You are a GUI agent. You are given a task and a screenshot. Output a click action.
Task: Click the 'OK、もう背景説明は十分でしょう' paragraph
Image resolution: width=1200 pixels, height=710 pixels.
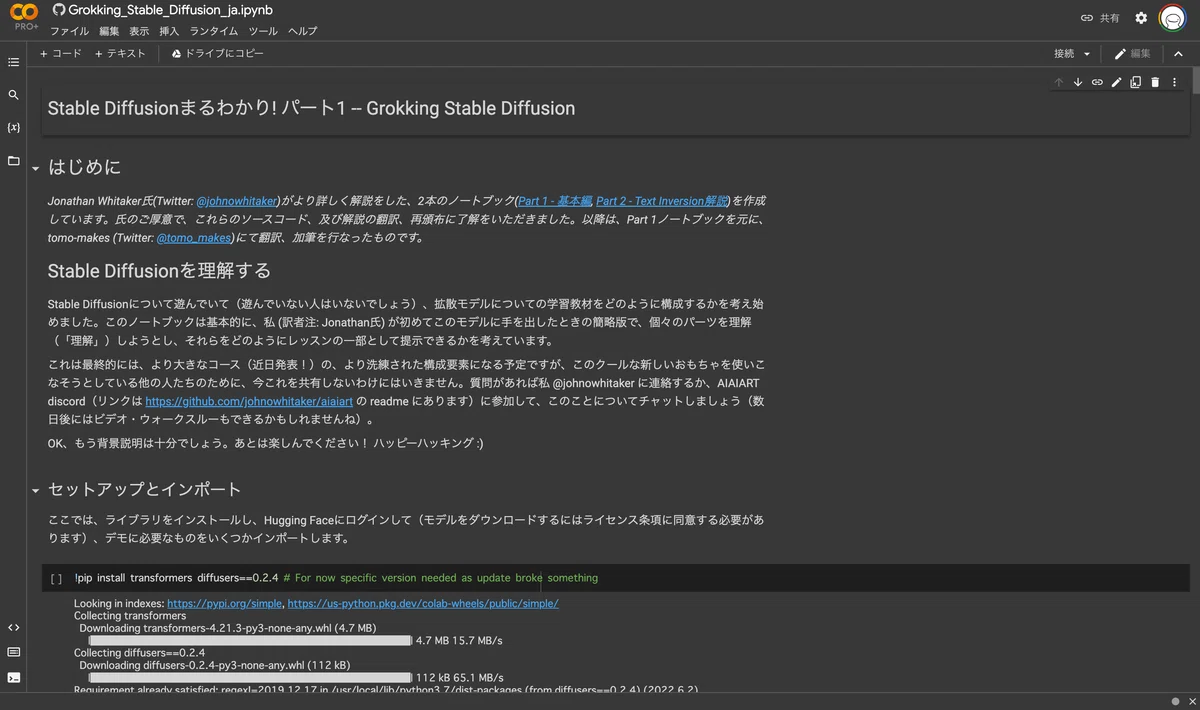(265, 443)
